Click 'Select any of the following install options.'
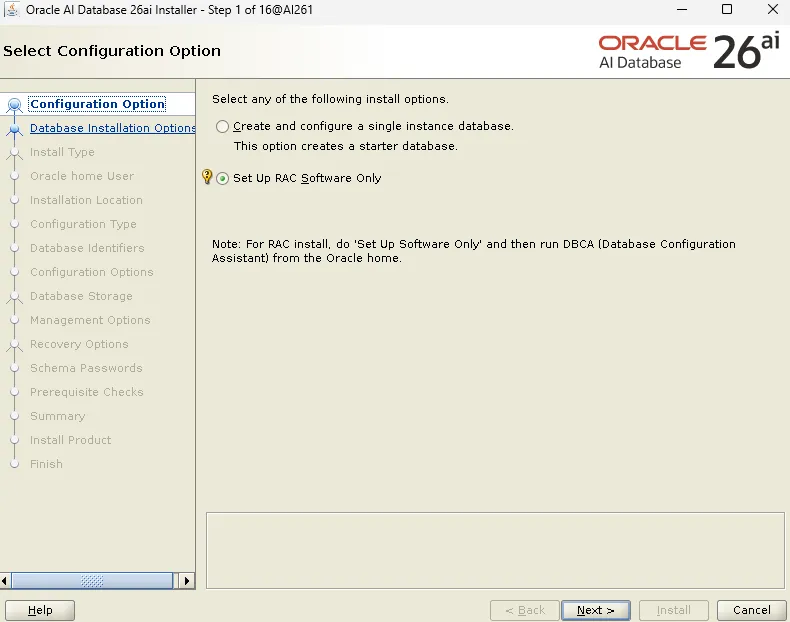790x622 pixels. [x=330, y=99]
